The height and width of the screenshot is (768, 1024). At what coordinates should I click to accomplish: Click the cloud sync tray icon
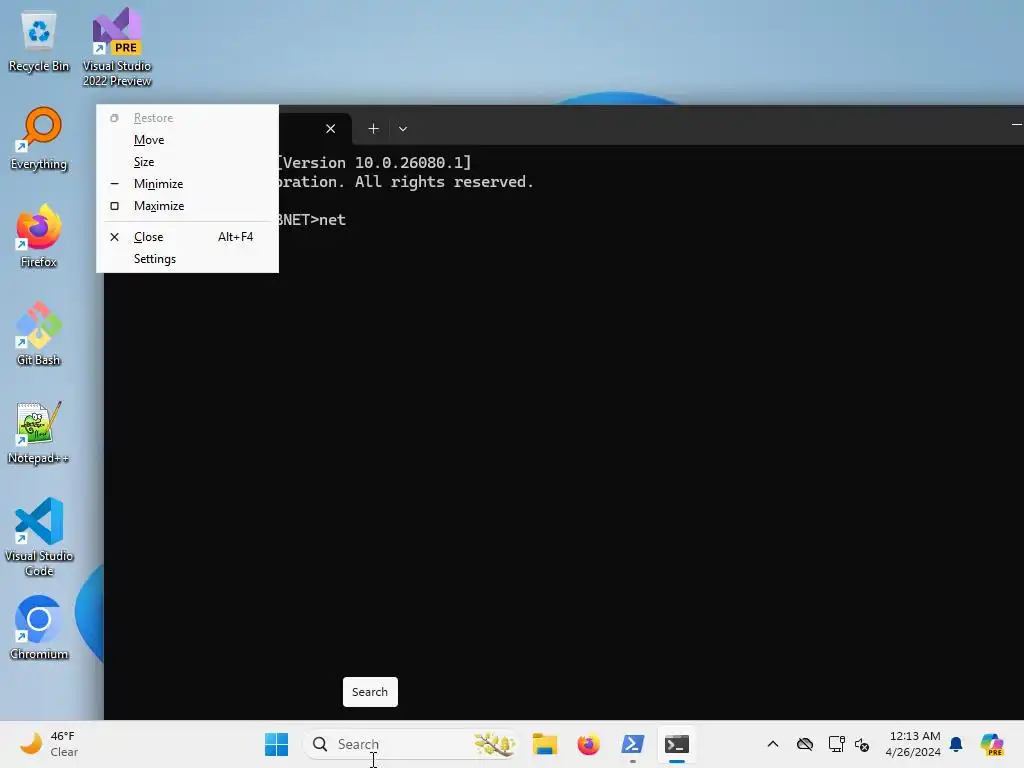coord(805,744)
